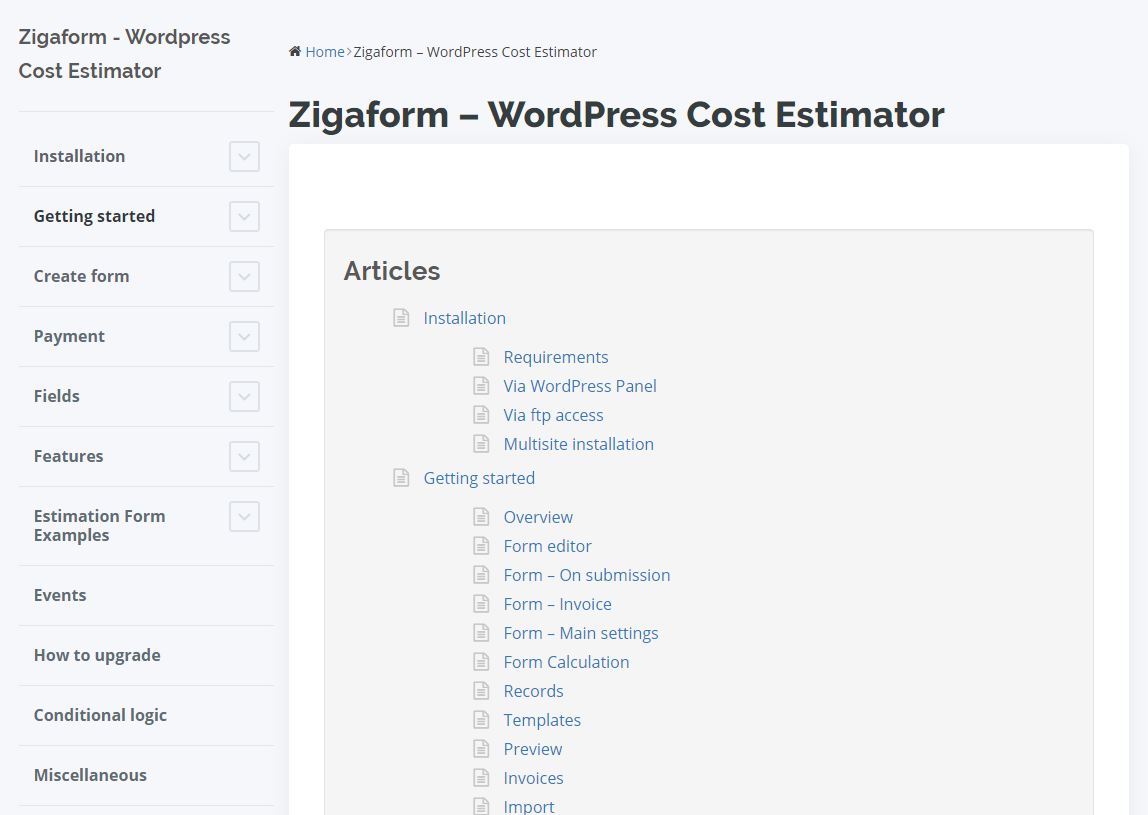
Task: Expand the Getting started sidebar chevron
Action: (x=245, y=217)
